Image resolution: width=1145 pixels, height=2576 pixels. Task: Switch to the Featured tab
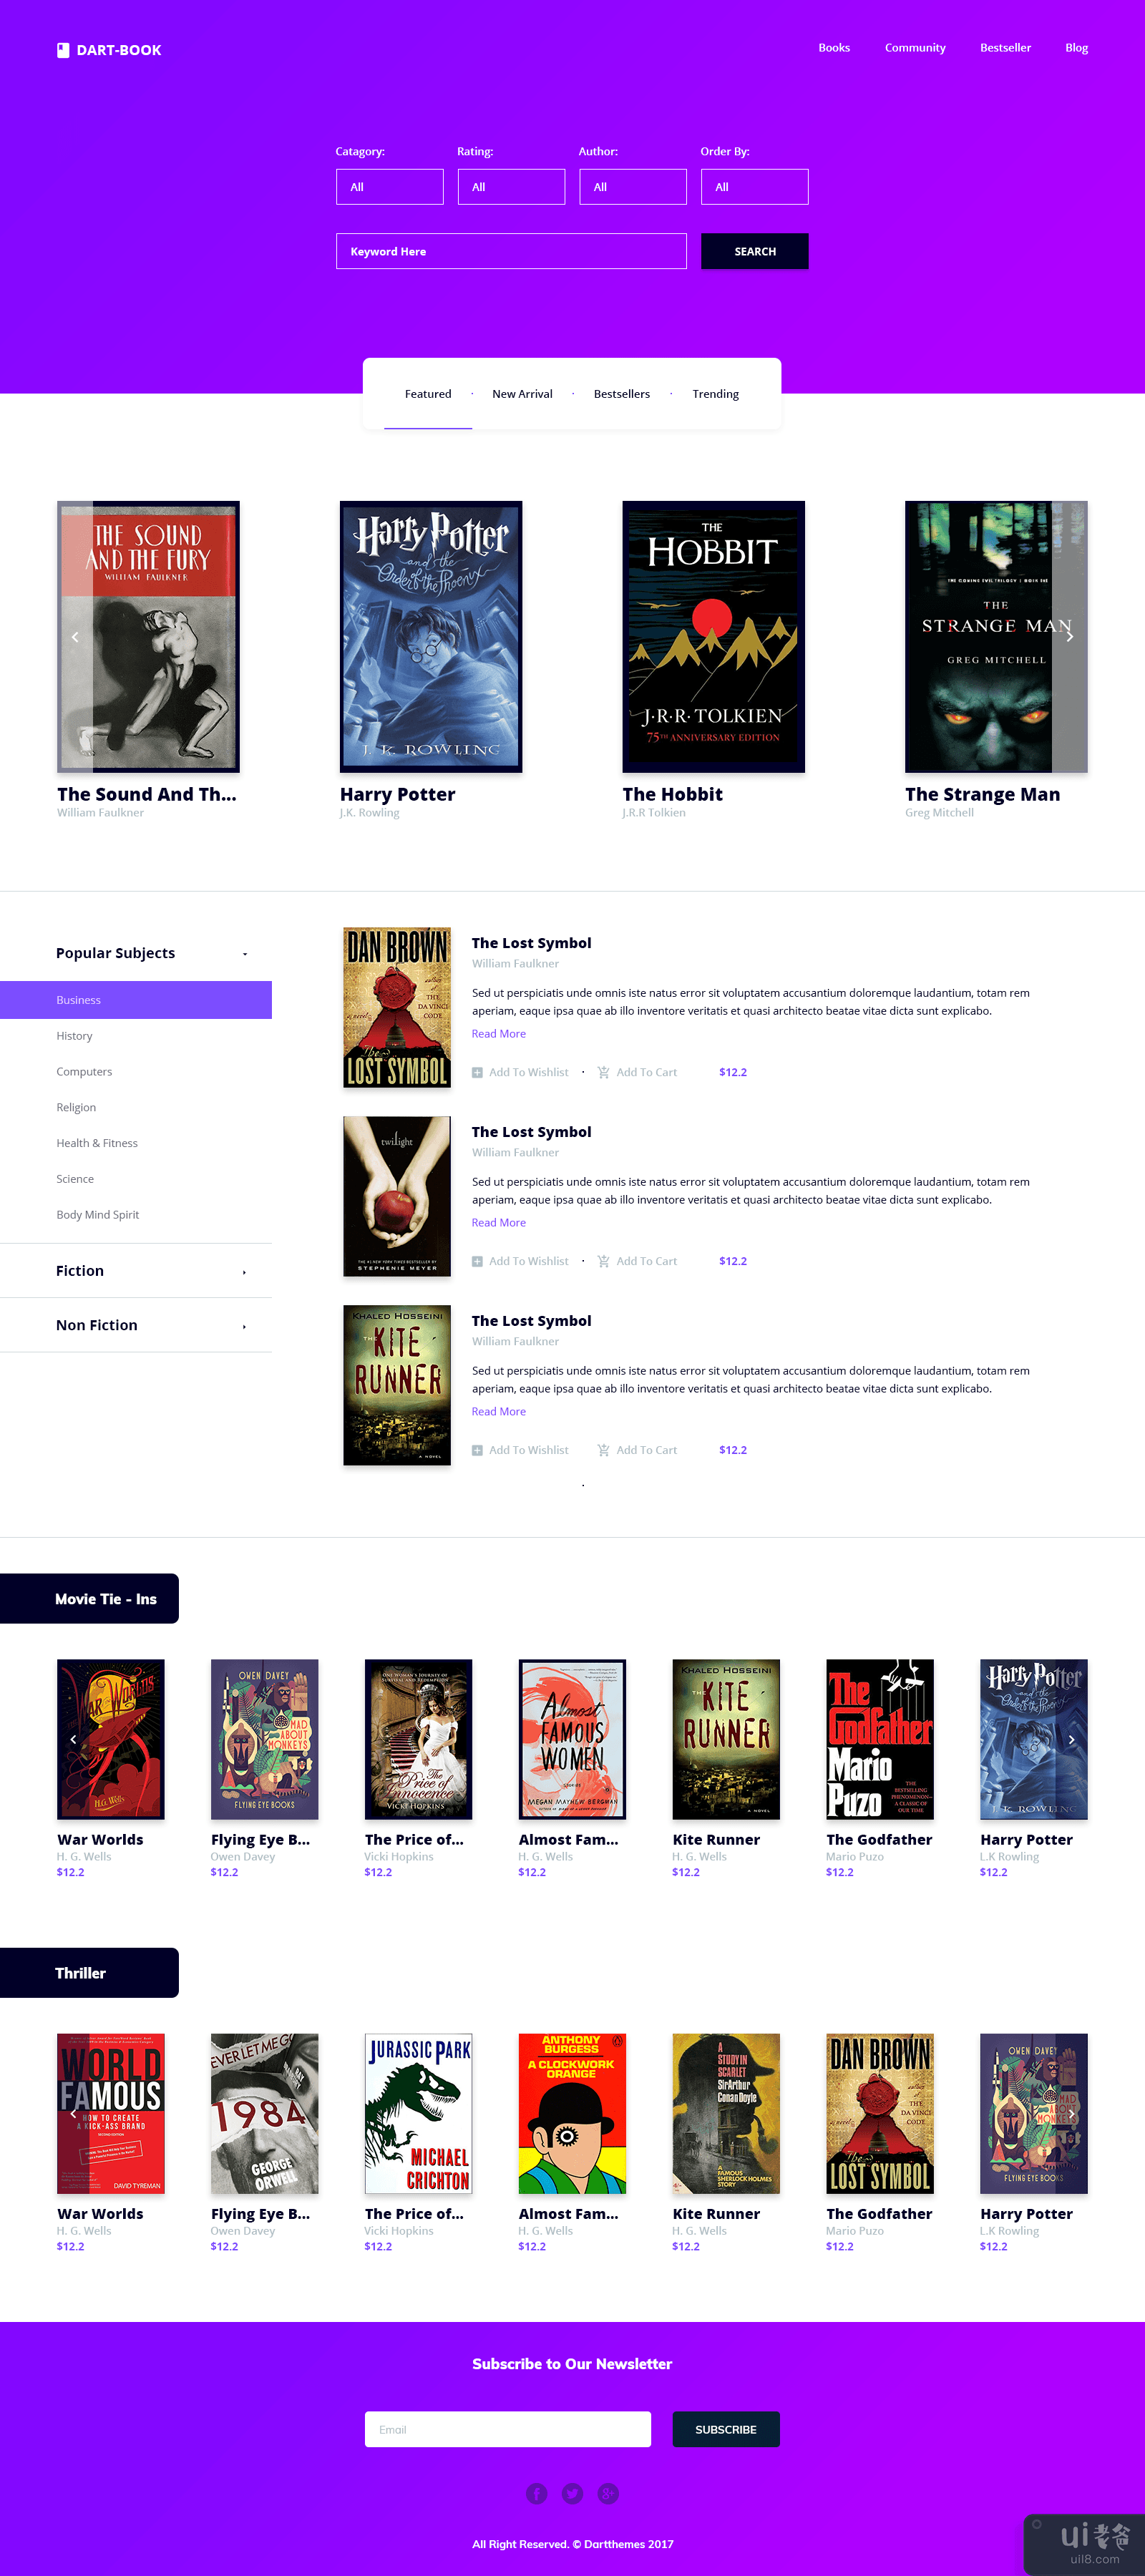[x=428, y=394]
